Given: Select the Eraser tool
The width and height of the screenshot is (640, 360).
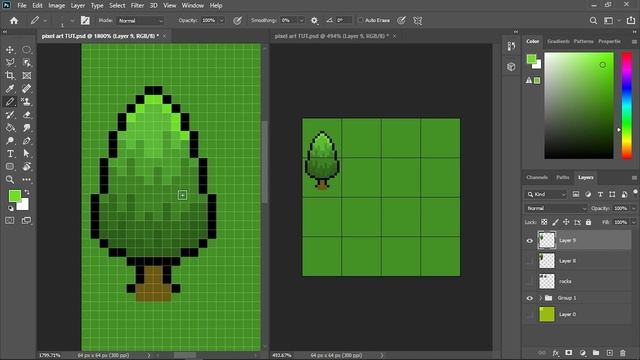Looking at the screenshot, I should pyautogui.click(x=27, y=115).
